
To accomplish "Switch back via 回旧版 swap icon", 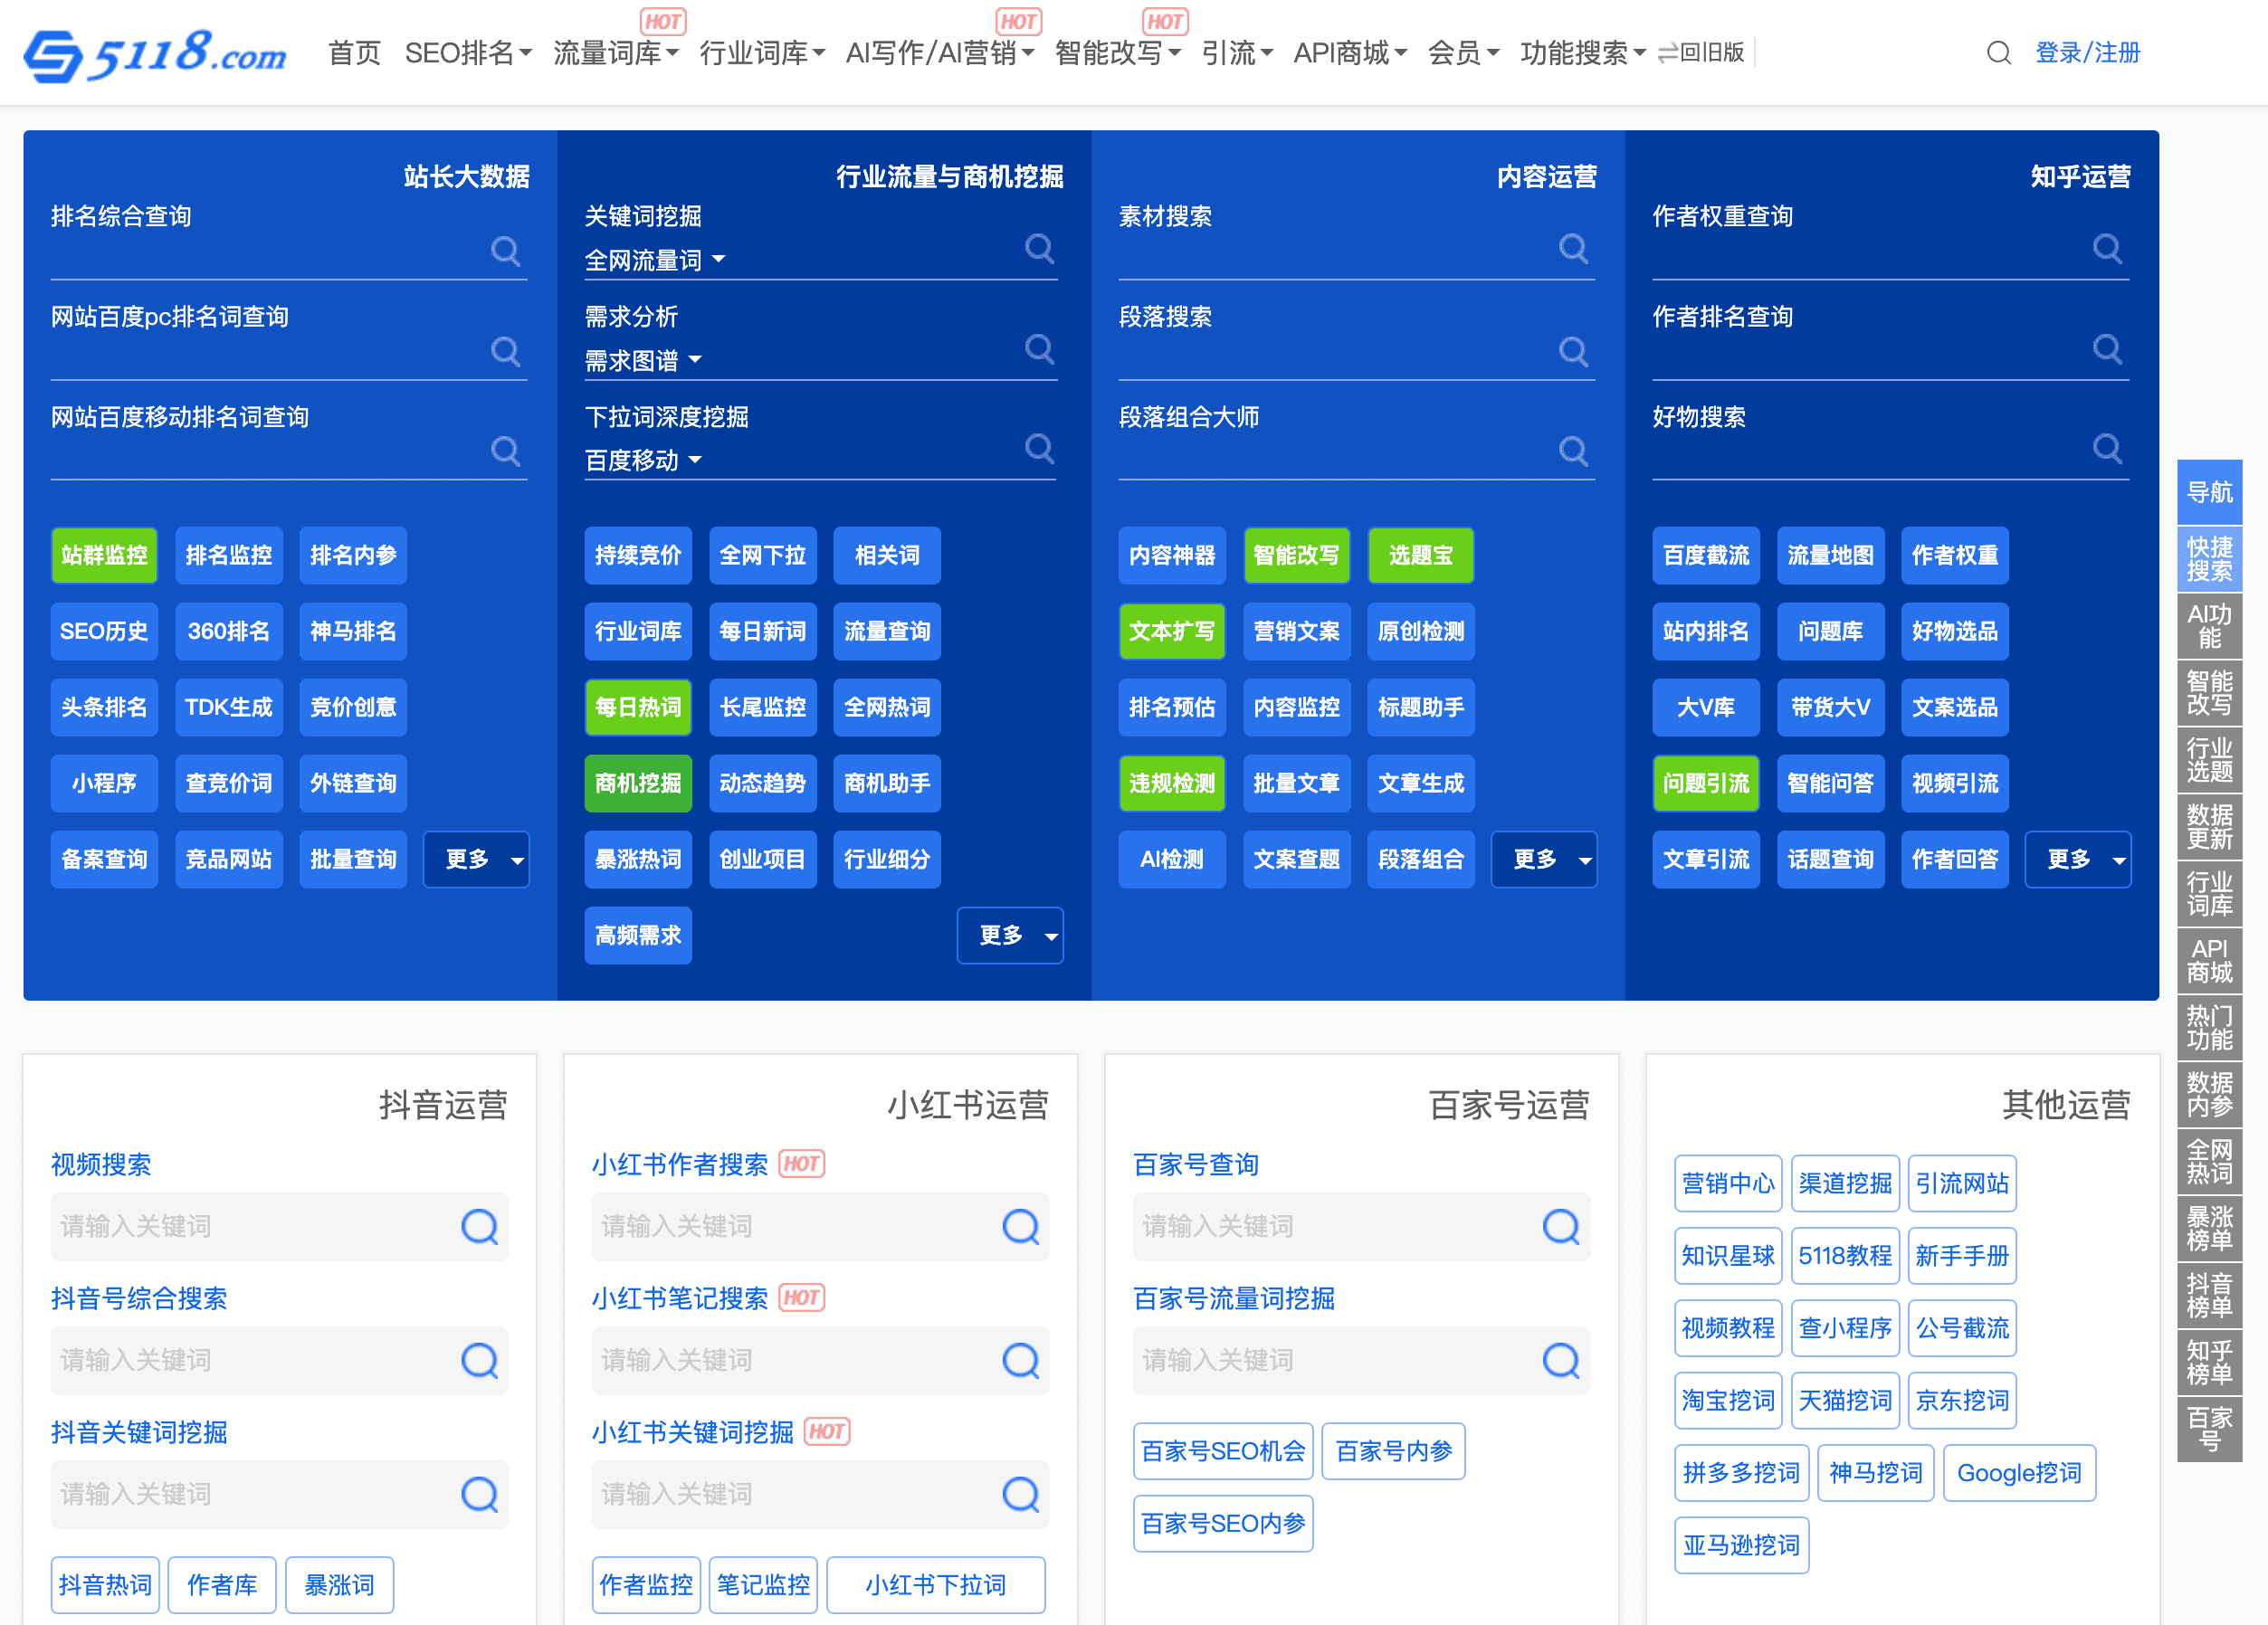I will coord(1668,53).
